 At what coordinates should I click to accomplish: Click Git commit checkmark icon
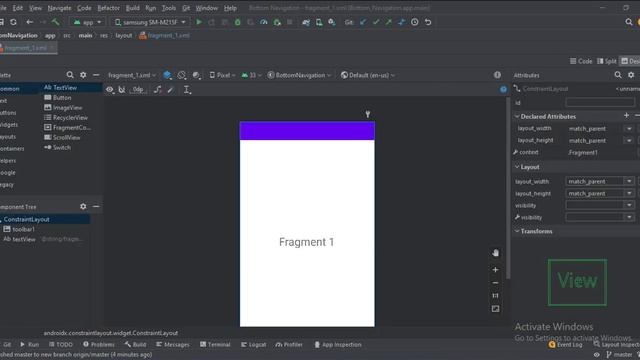pyautogui.click(x=376, y=22)
